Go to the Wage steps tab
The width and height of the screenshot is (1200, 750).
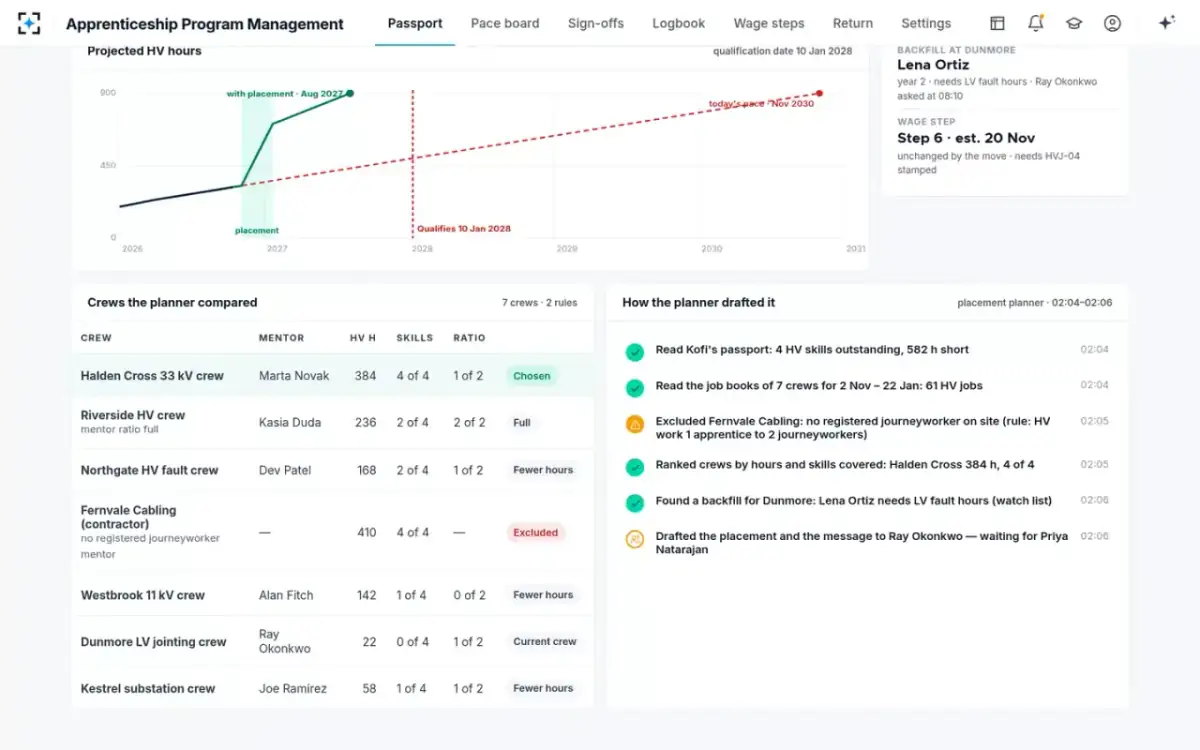(769, 23)
